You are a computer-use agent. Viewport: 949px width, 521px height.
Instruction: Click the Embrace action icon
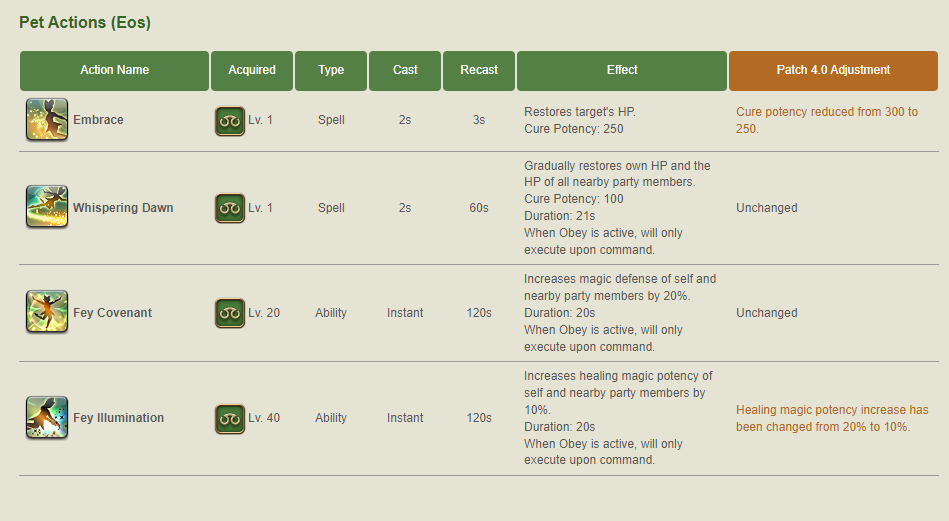47,119
